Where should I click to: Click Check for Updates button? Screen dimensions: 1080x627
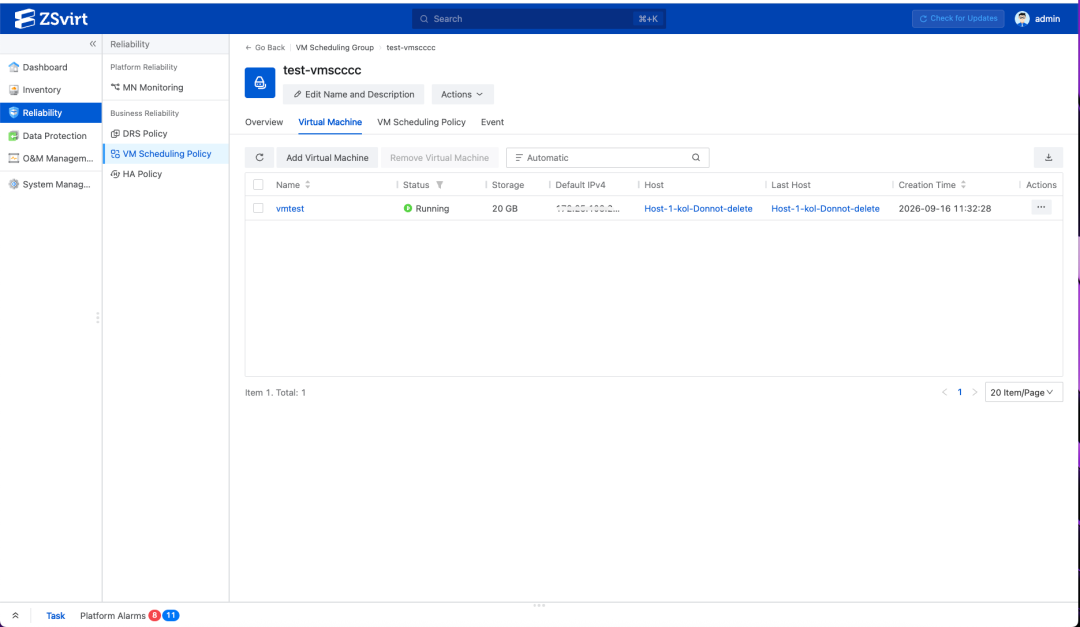pos(958,19)
